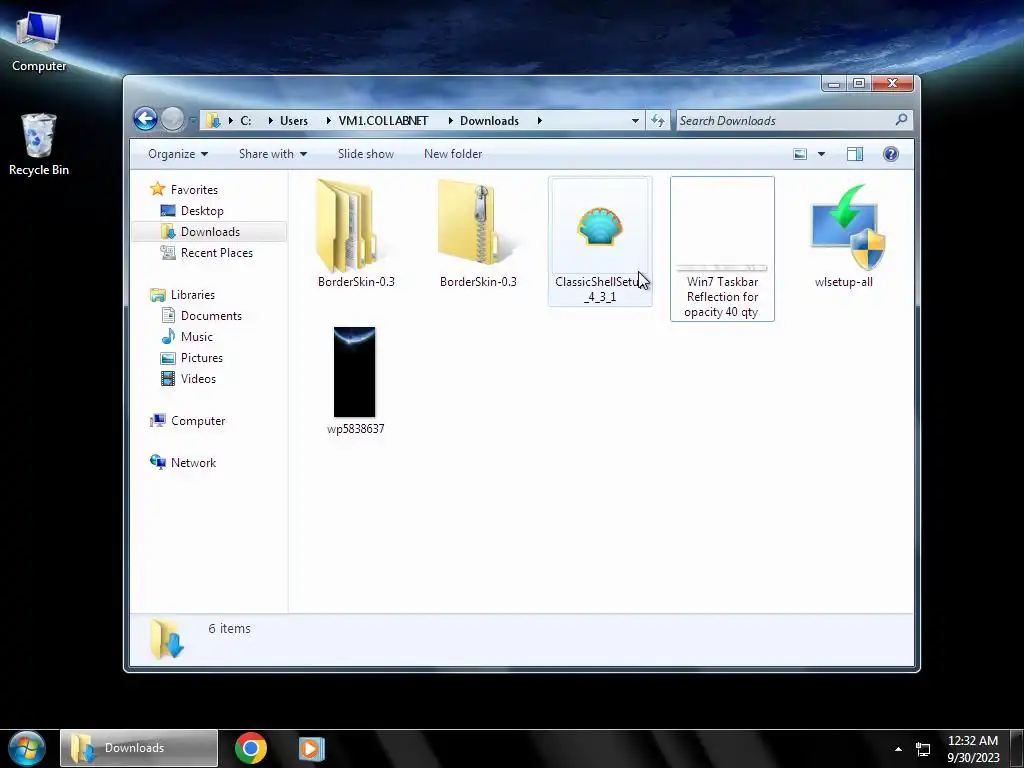Open the clock showing 12:32 AM
Viewport: 1024px width, 768px height.
click(x=972, y=749)
